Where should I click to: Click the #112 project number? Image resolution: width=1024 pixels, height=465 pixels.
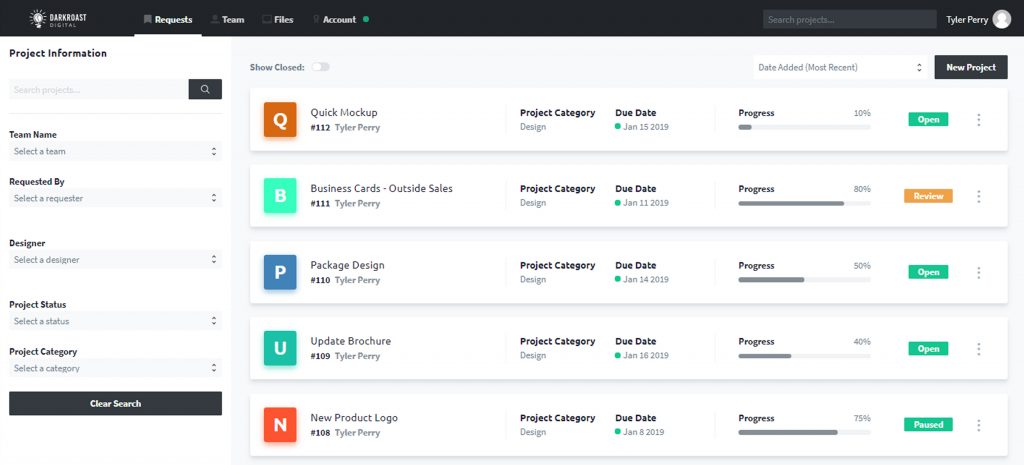(x=320, y=127)
